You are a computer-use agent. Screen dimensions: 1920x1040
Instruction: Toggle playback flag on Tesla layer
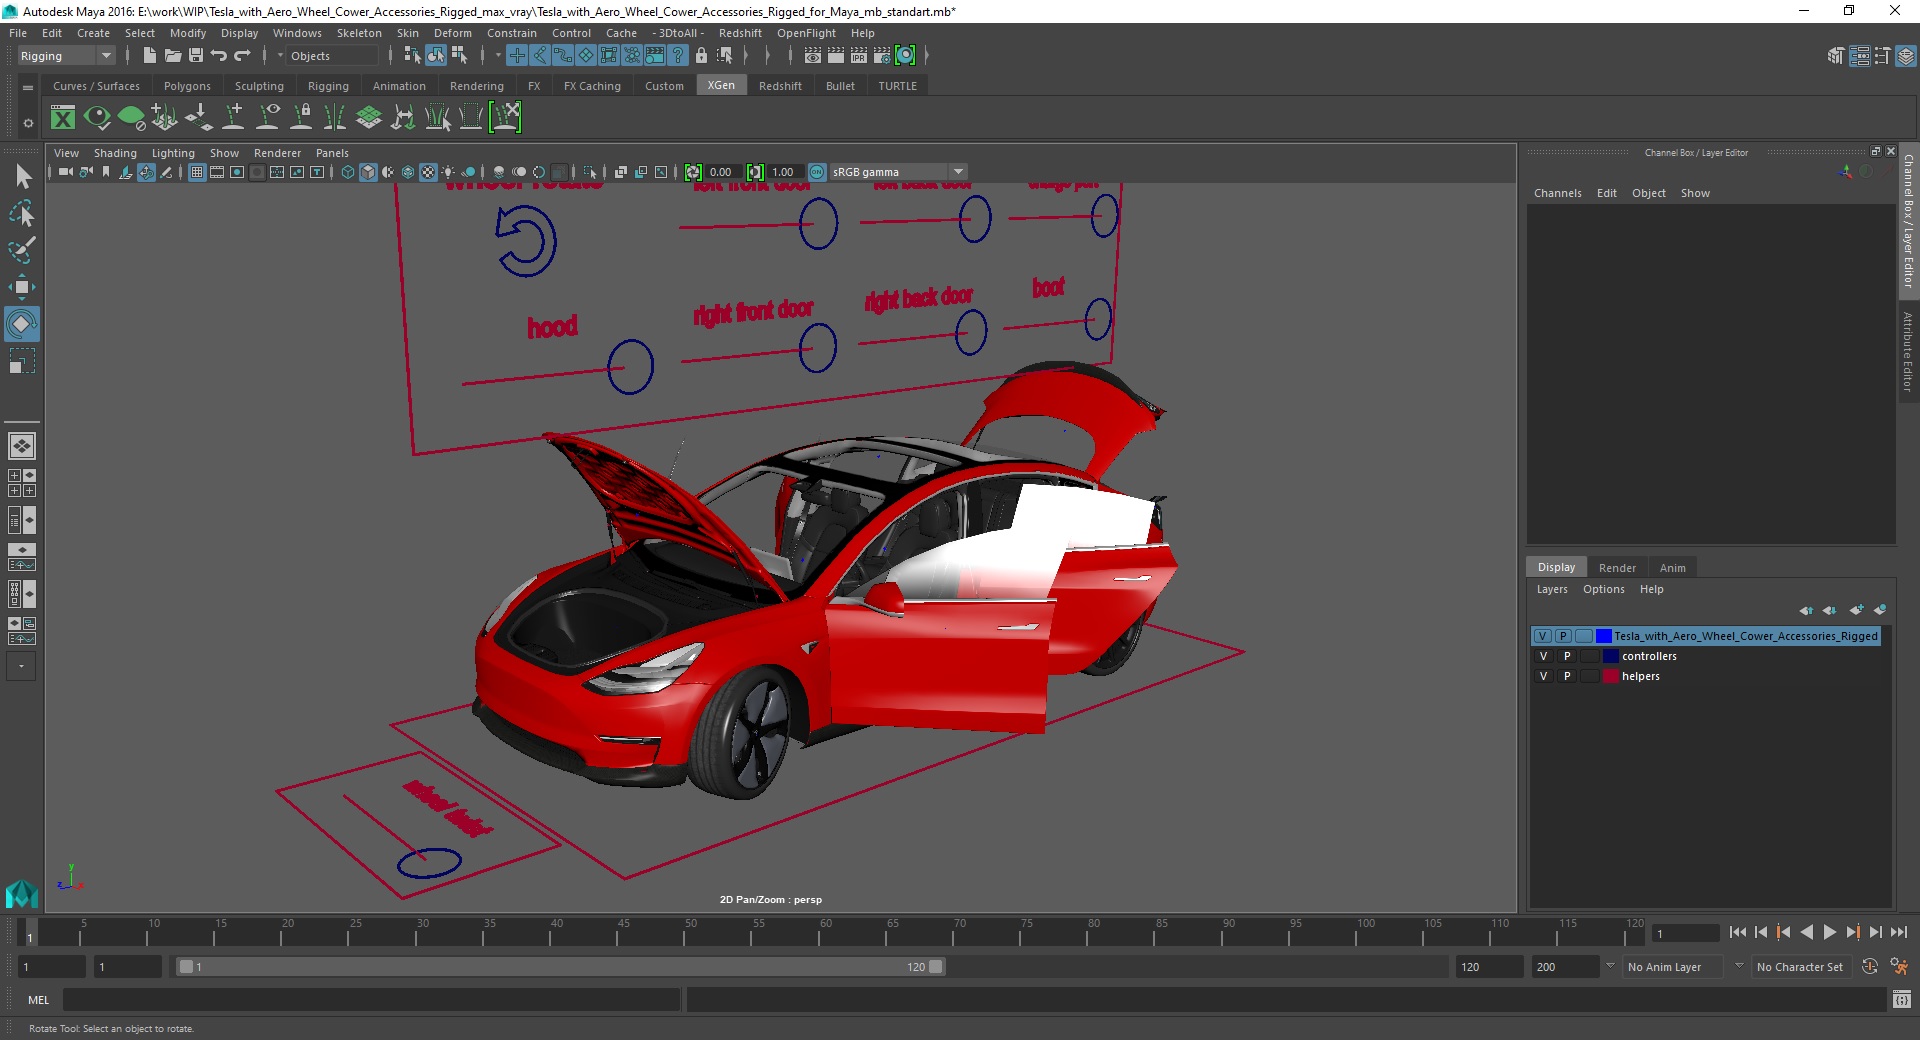tap(1563, 636)
